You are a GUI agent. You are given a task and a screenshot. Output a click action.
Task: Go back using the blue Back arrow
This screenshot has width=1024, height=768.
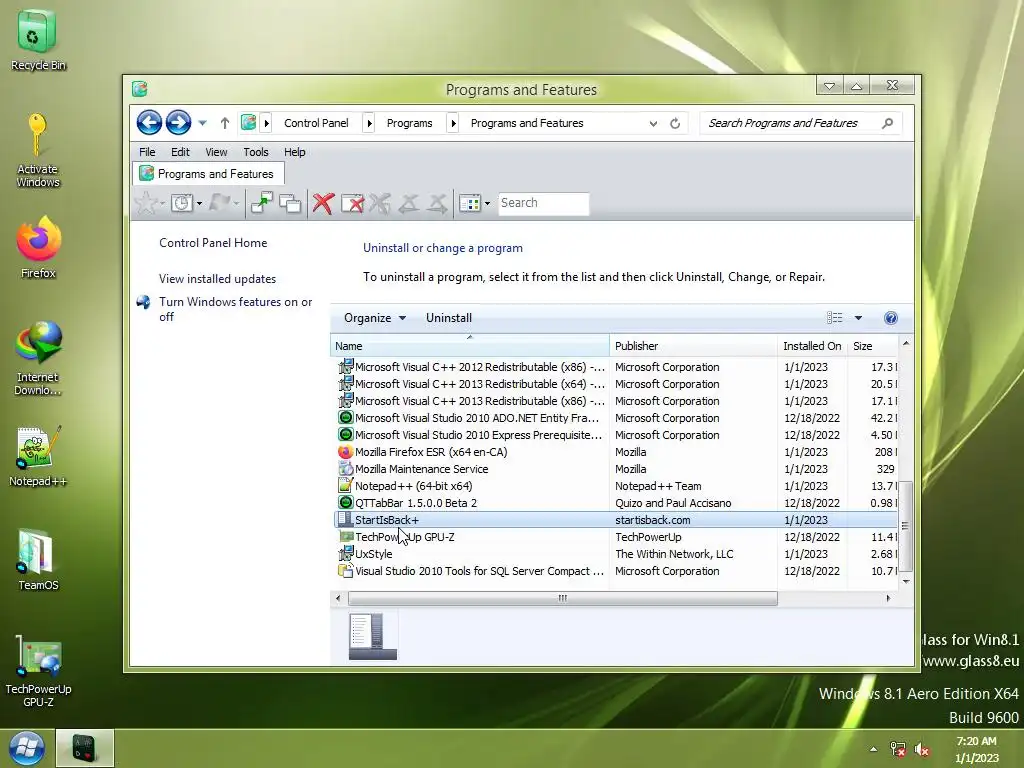point(149,122)
